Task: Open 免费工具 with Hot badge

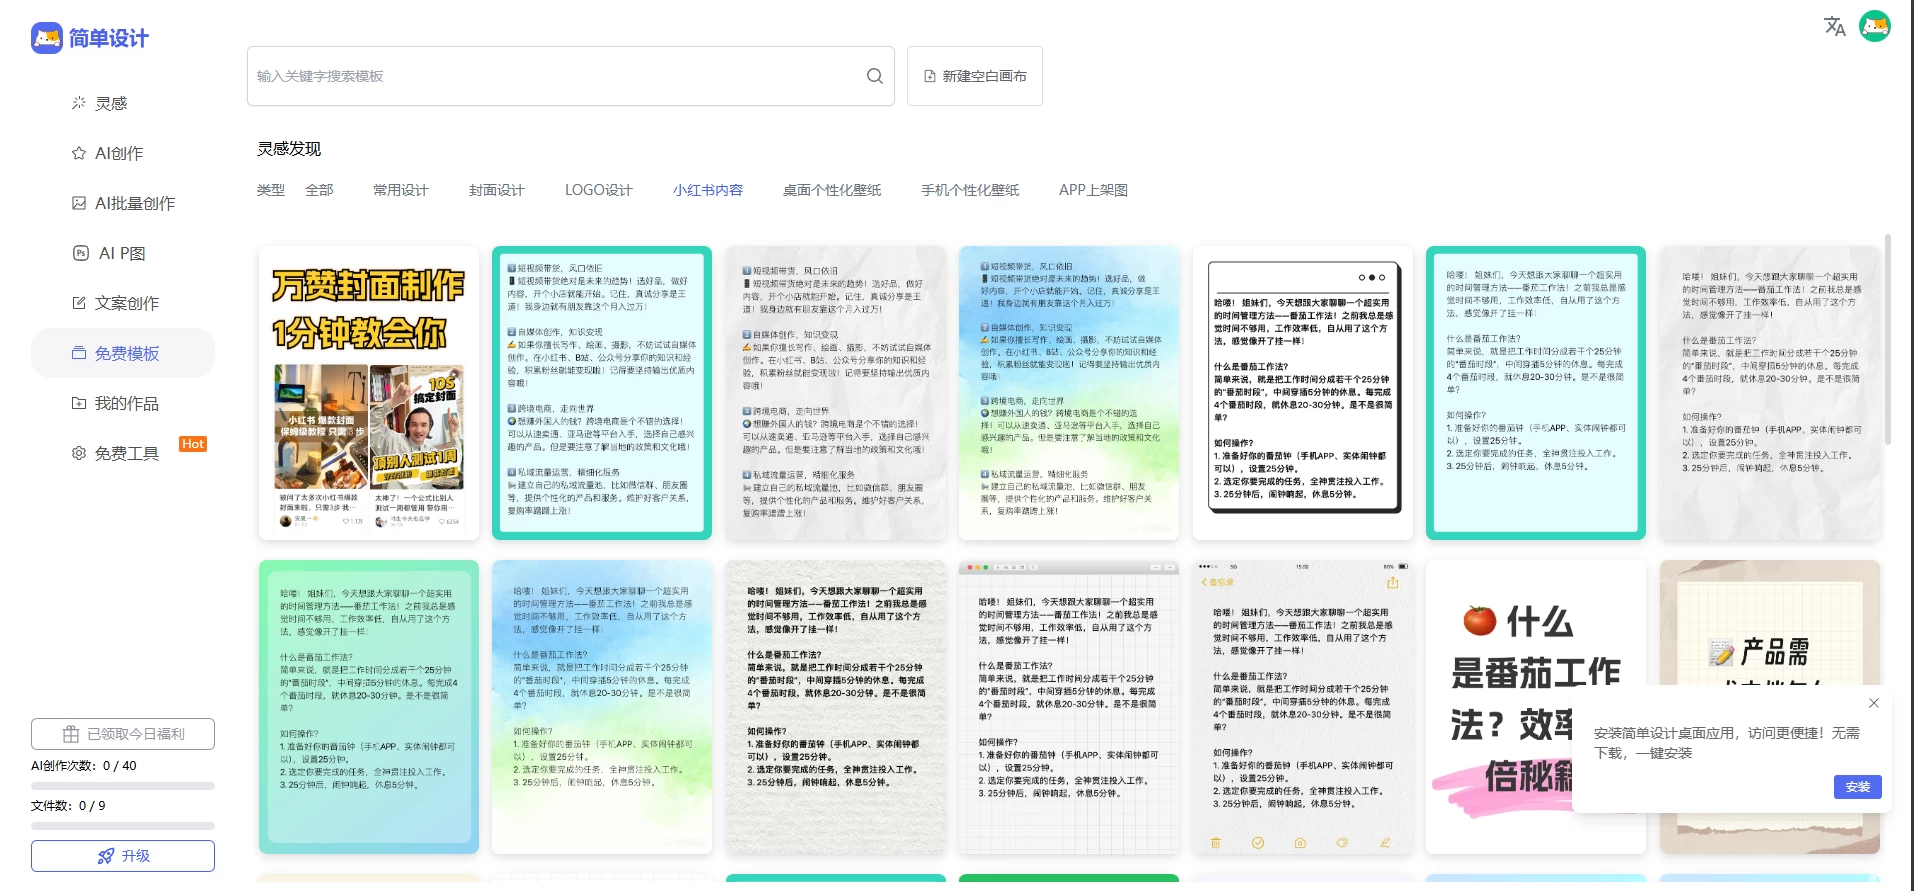Action: [x=126, y=453]
